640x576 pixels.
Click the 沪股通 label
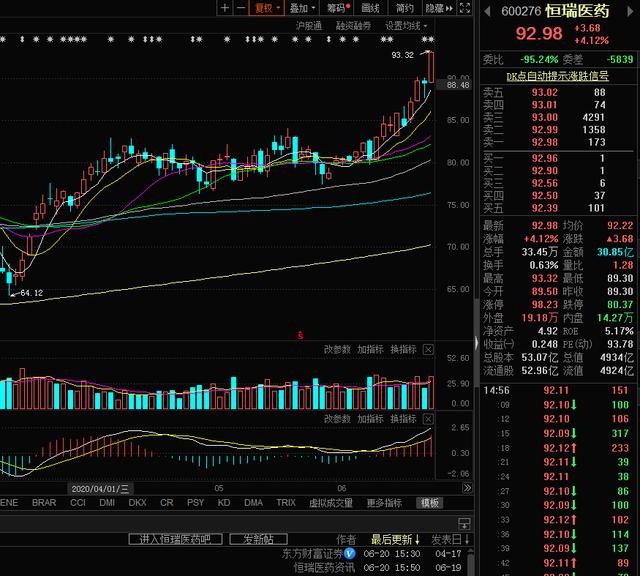(309, 26)
